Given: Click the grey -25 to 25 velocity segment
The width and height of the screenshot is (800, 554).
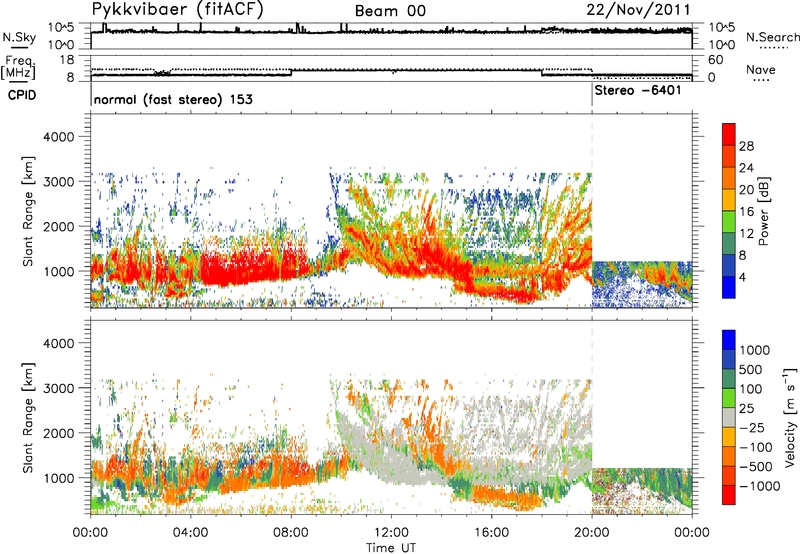Looking at the screenshot, I should (x=729, y=417).
